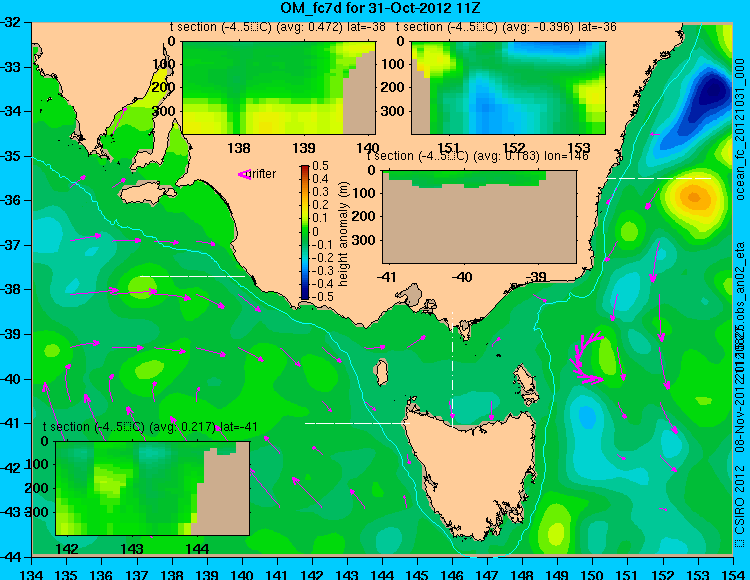Click the "154" longitude label on bottom axis
This screenshot has height=580, width=750.
point(732,574)
